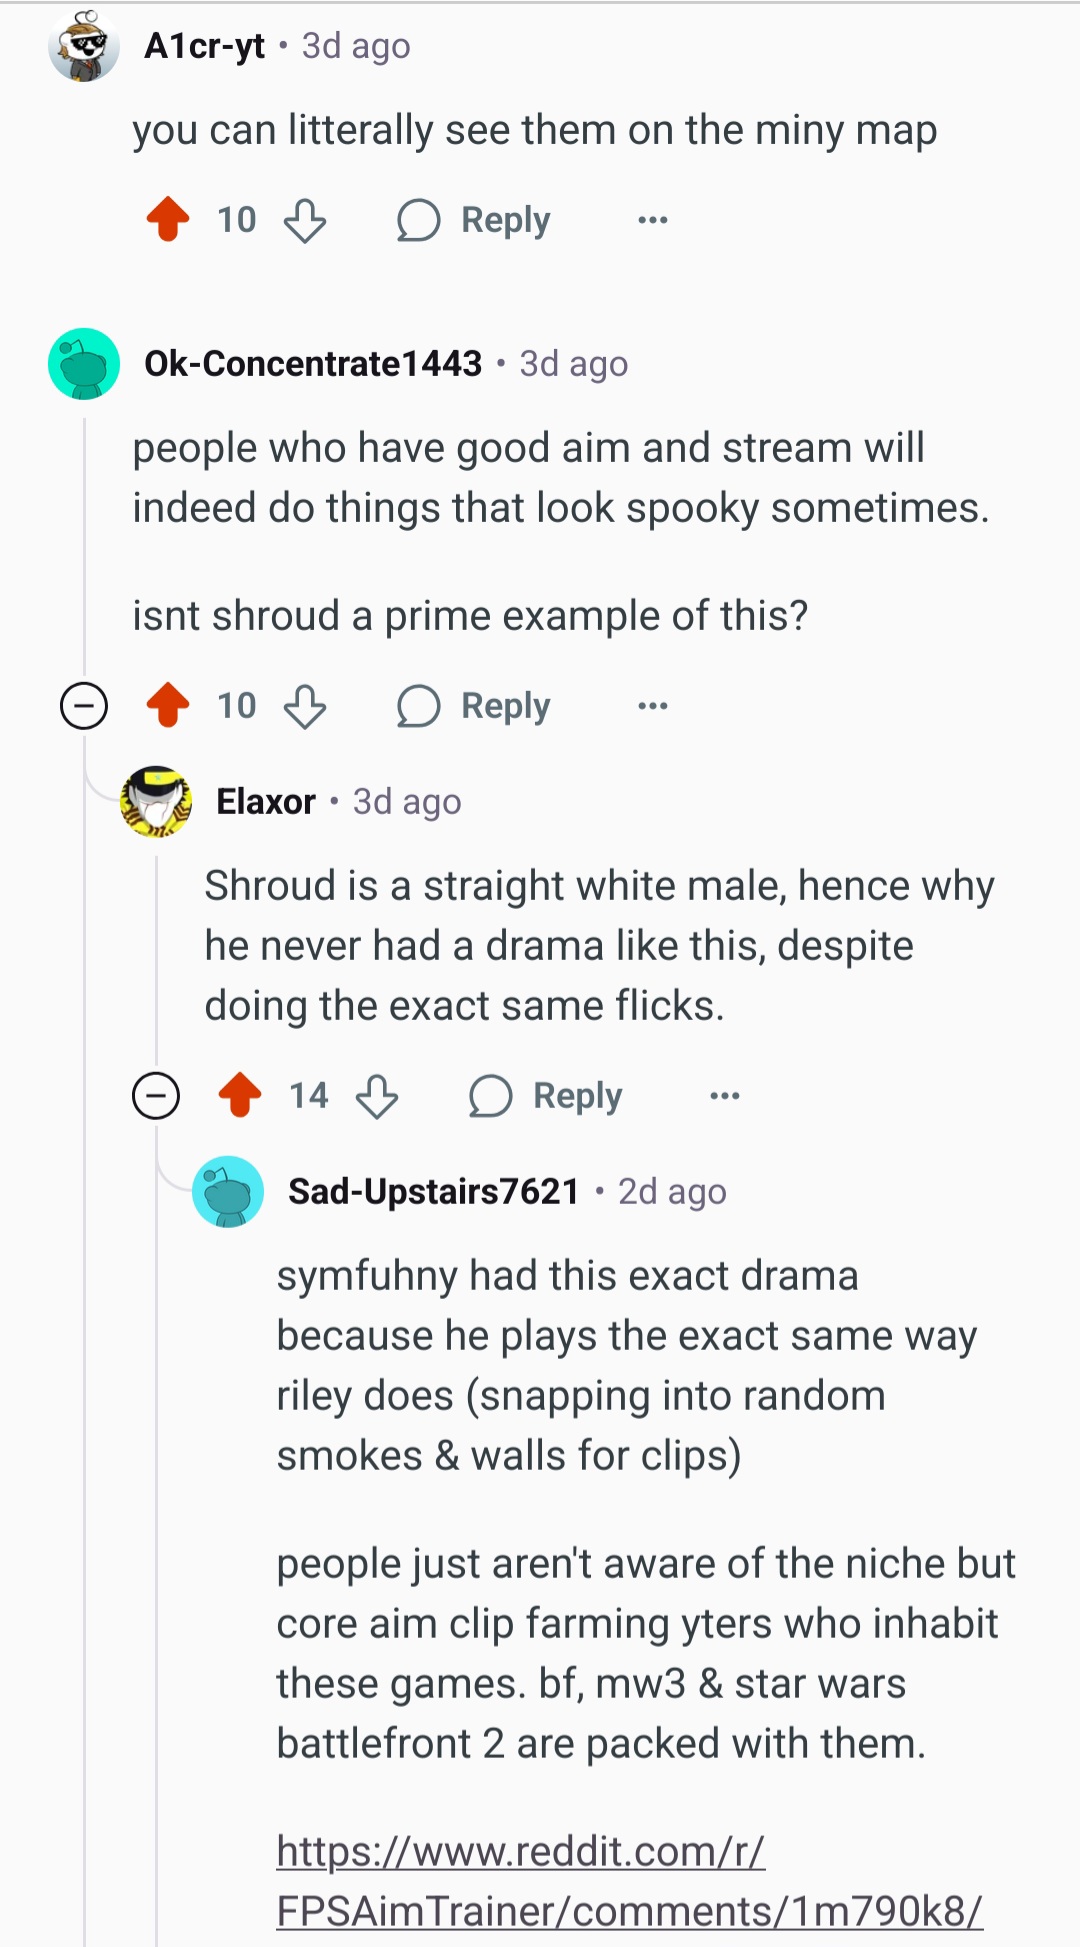Image resolution: width=1080 pixels, height=1947 pixels.
Task: Upvote Ok-Concentrate1443's comment
Action: [168, 705]
